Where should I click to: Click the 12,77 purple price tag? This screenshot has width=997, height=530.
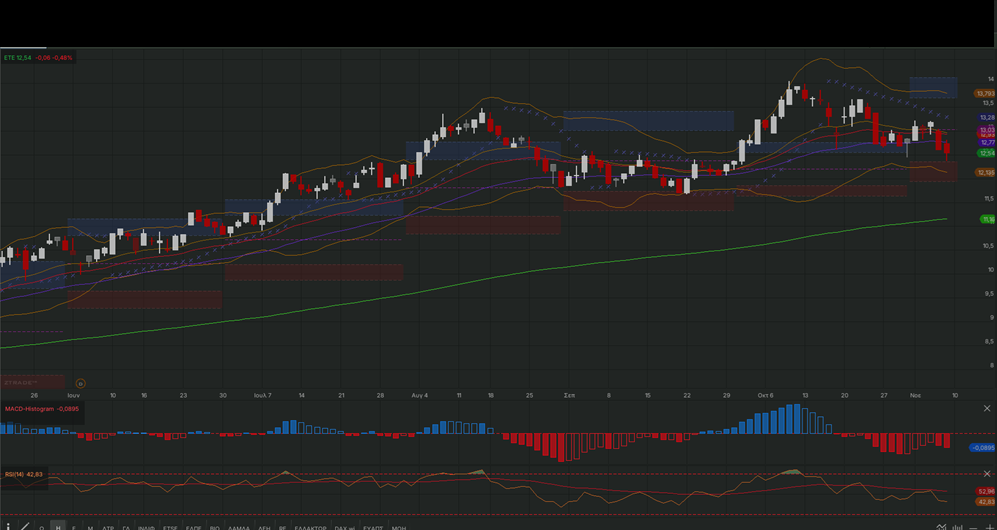point(987,142)
